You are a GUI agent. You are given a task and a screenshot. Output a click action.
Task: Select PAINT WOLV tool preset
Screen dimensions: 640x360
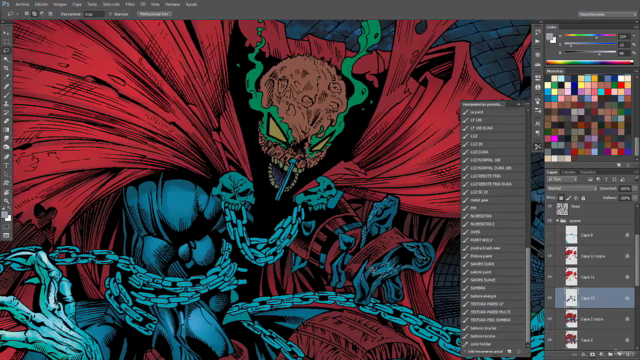493,240
